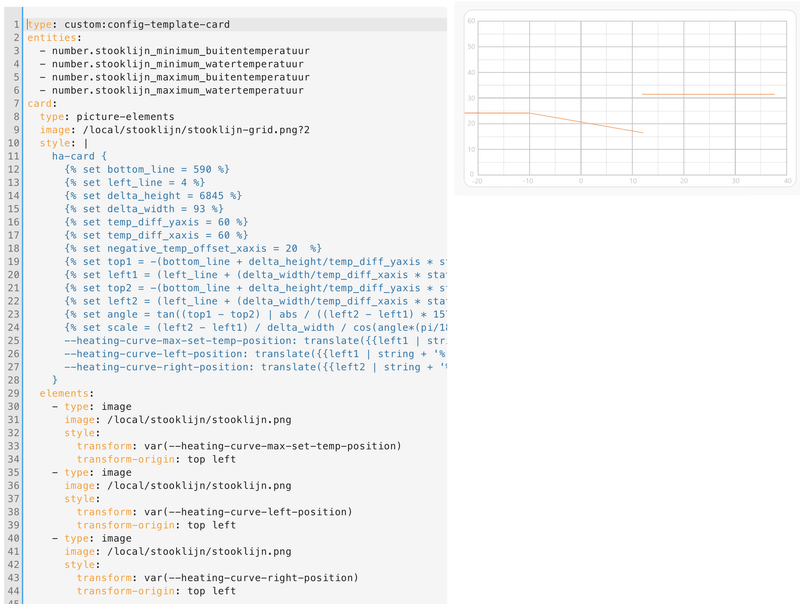This screenshot has height=604, width=800.
Task: Click the --heating-curve-max-set-temp-position: translate declaration
Action: (x=256, y=341)
